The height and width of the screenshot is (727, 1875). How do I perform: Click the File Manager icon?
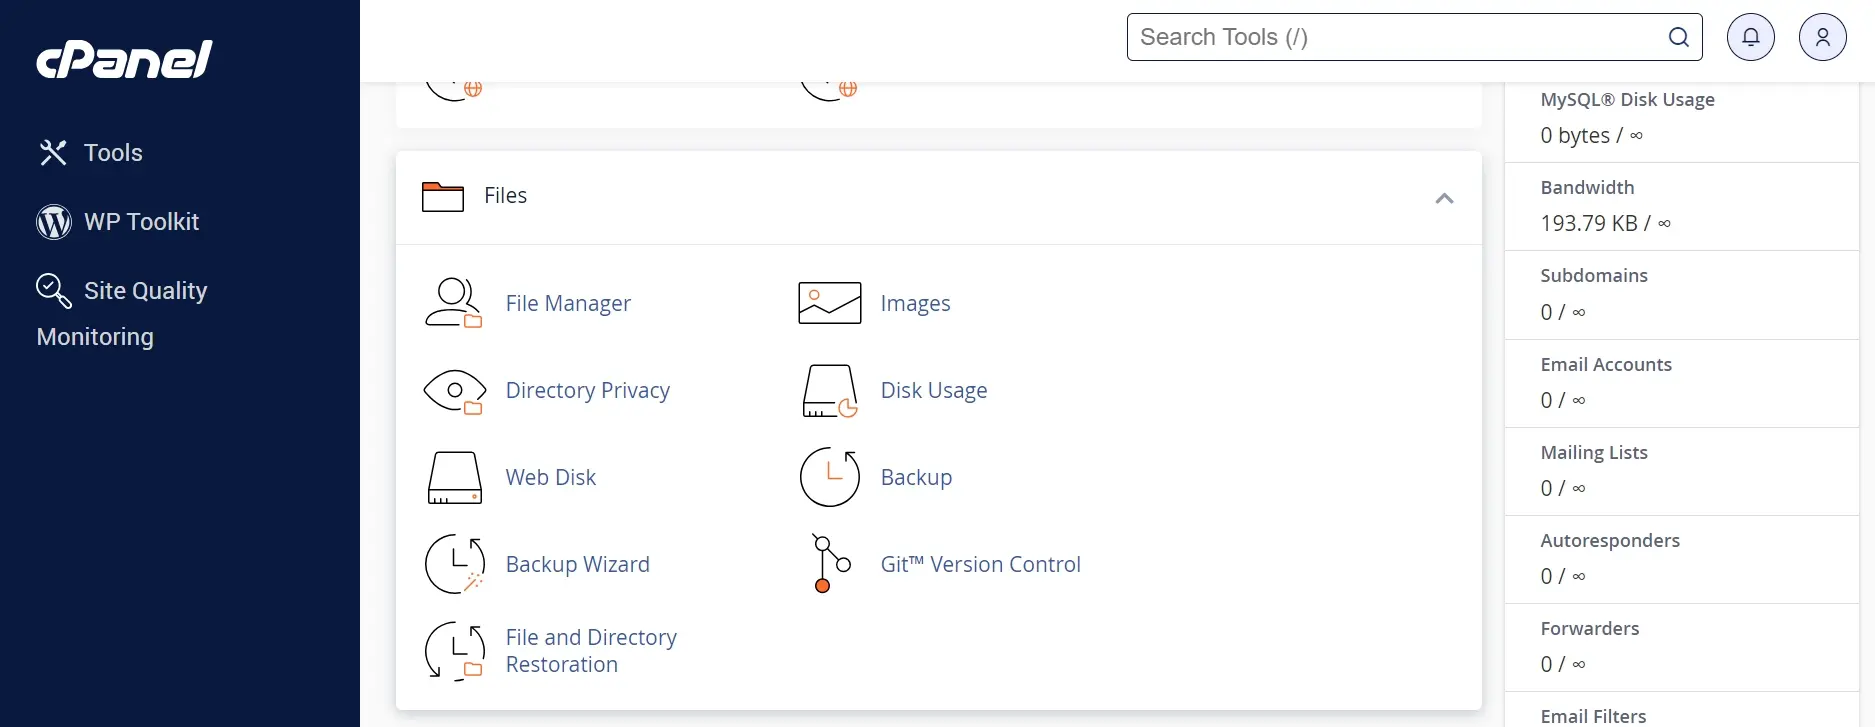pos(454,303)
